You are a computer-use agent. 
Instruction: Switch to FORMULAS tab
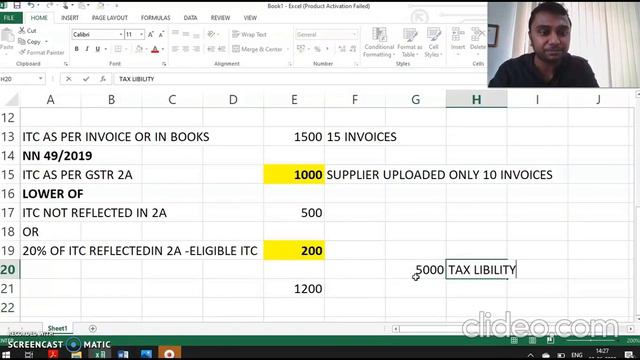[x=156, y=18]
